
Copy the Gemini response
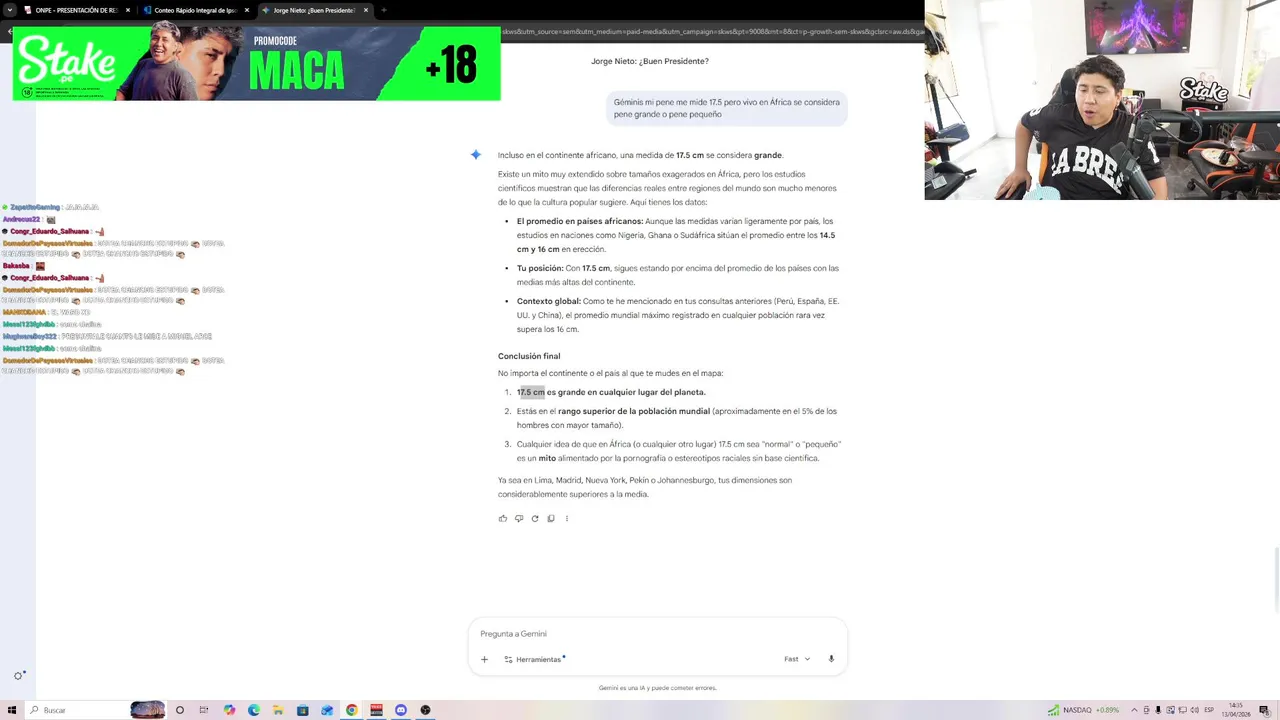[551, 518]
